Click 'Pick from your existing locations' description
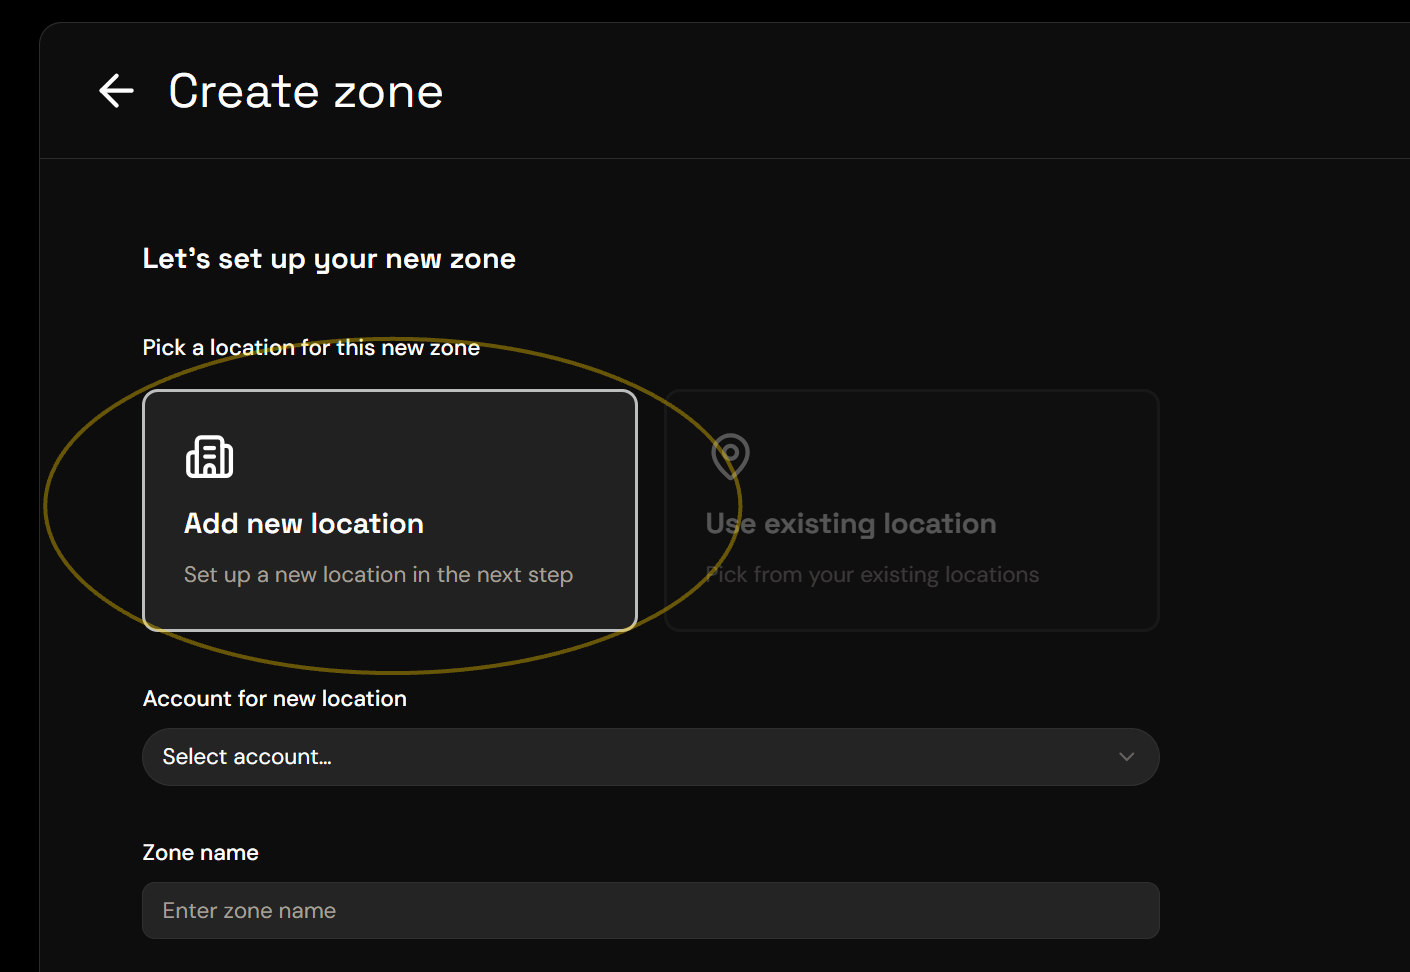The width and height of the screenshot is (1410, 972). (872, 575)
